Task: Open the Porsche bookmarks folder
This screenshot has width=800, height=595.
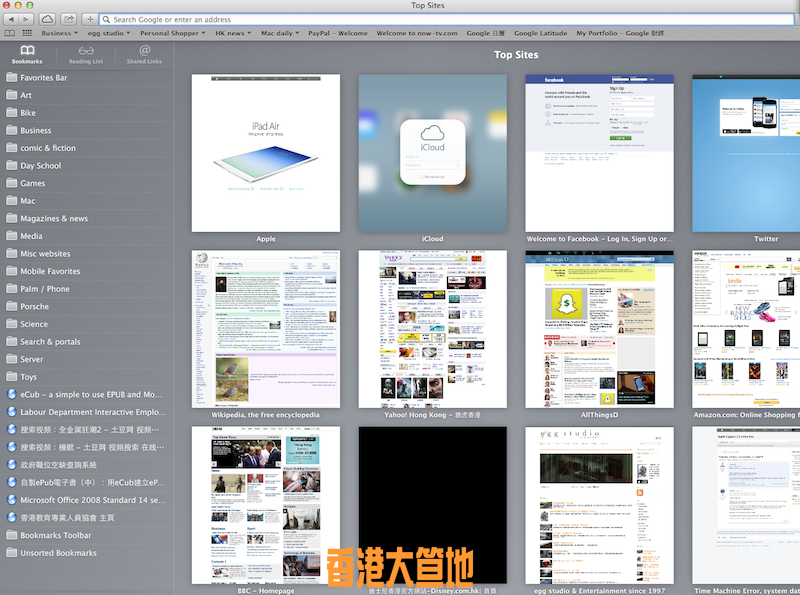Action: pyautogui.click(x=87, y=306)
